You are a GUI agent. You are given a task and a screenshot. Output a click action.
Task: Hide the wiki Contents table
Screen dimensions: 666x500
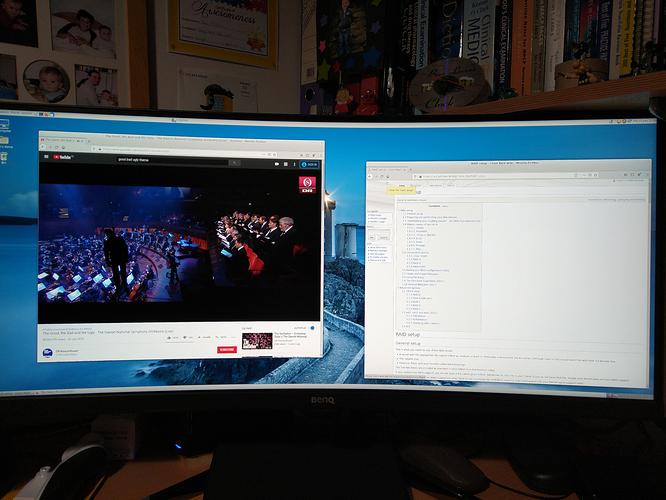pyautogui.click(x=445, y=206)
